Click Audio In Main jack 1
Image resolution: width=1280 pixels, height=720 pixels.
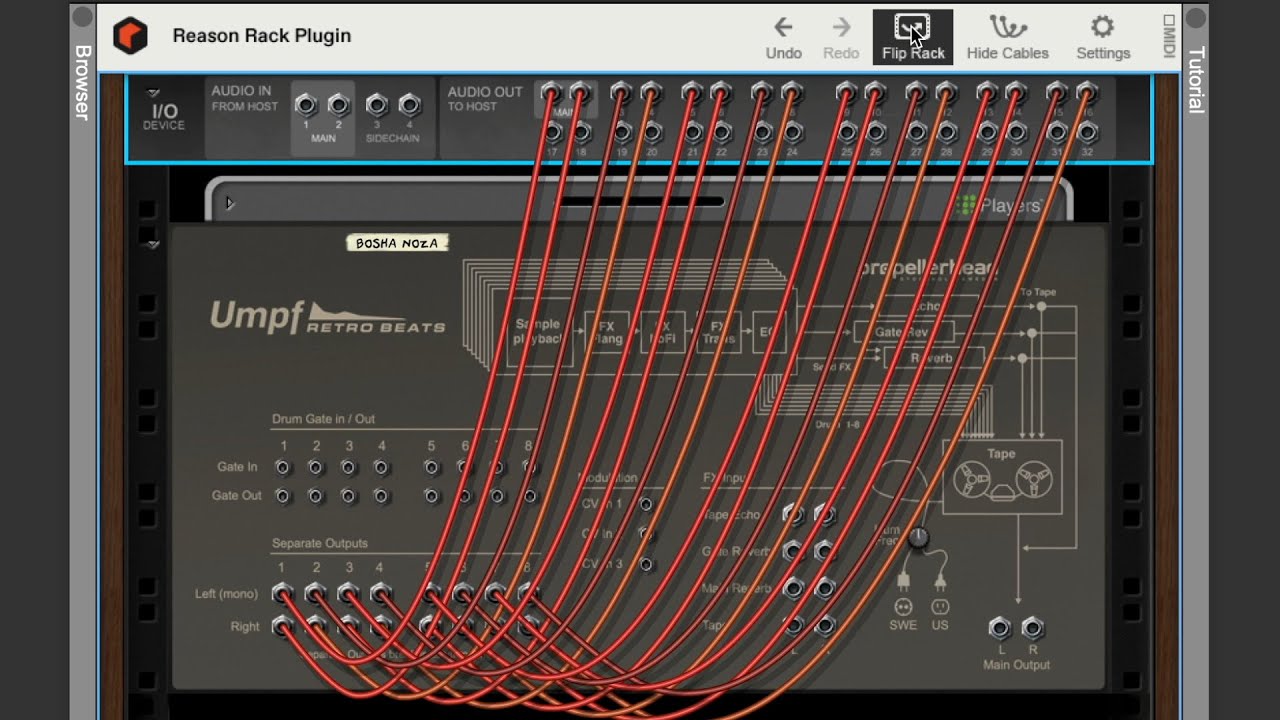pos(306,105)
